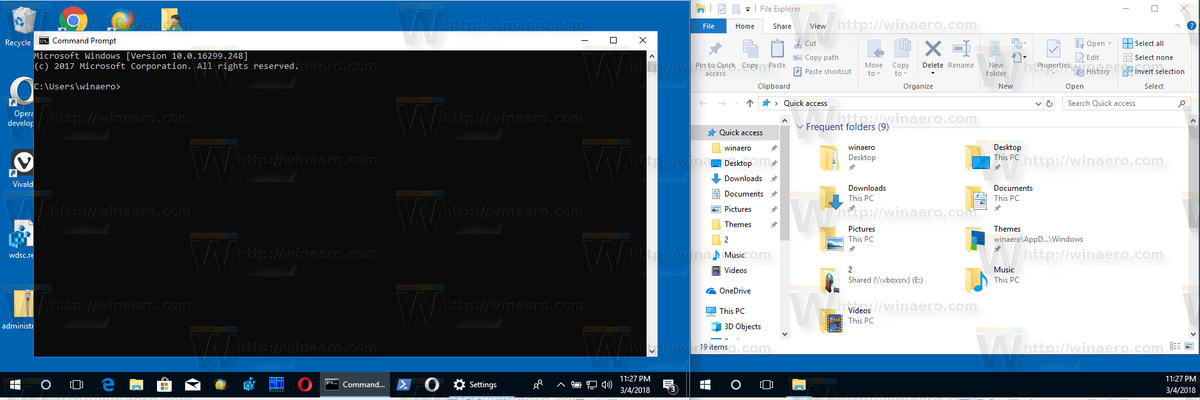Go up one folder level in File Explorer
The height and width of the screenshot is (400, 1200).
749,103
